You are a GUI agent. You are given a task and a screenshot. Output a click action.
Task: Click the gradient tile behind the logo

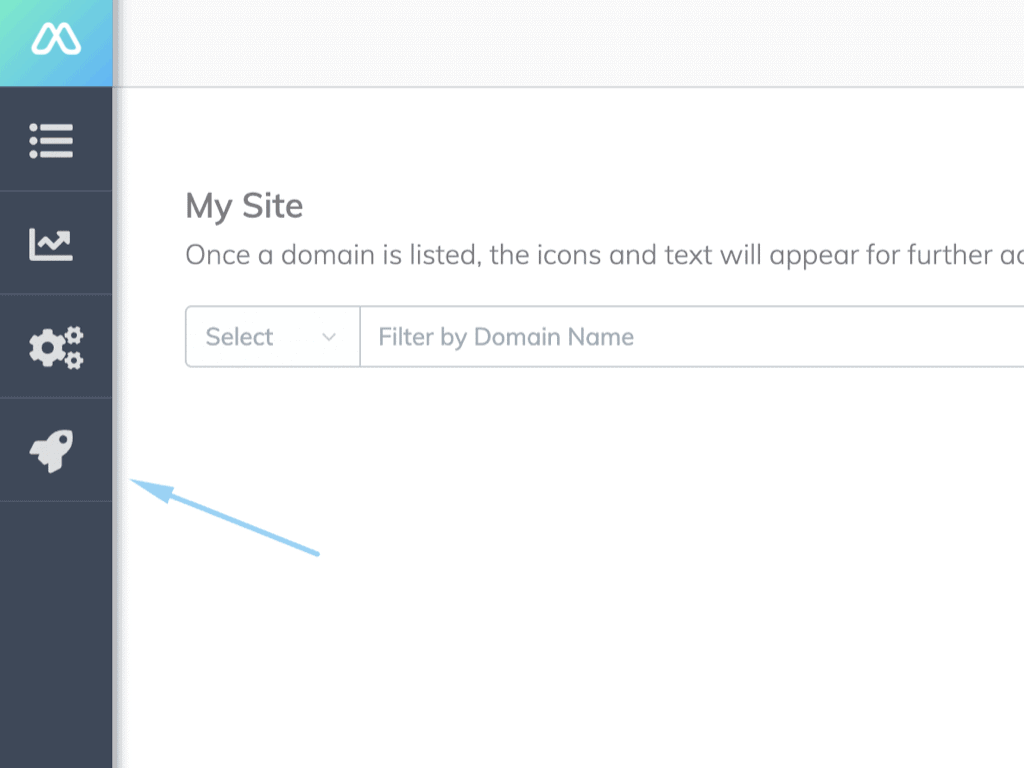click(56, 43)
